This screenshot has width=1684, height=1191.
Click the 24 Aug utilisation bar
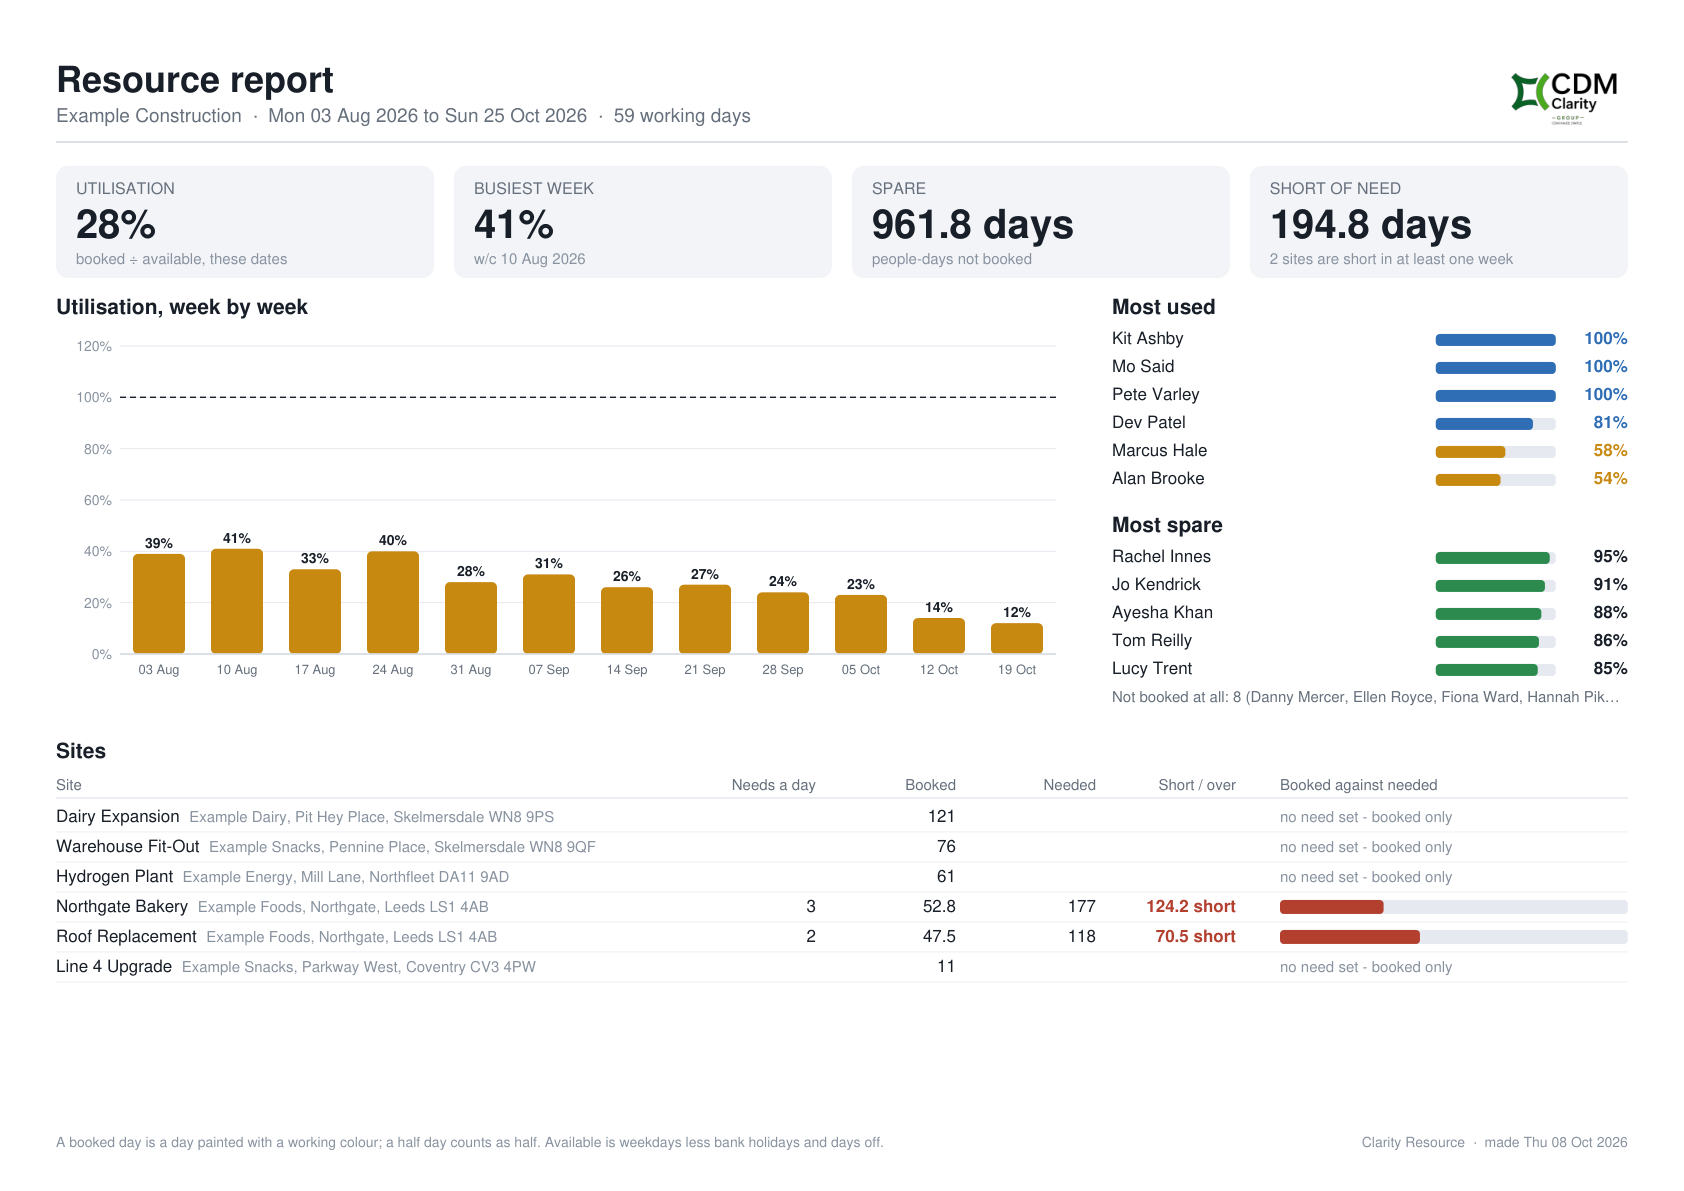tap(393, 603)
